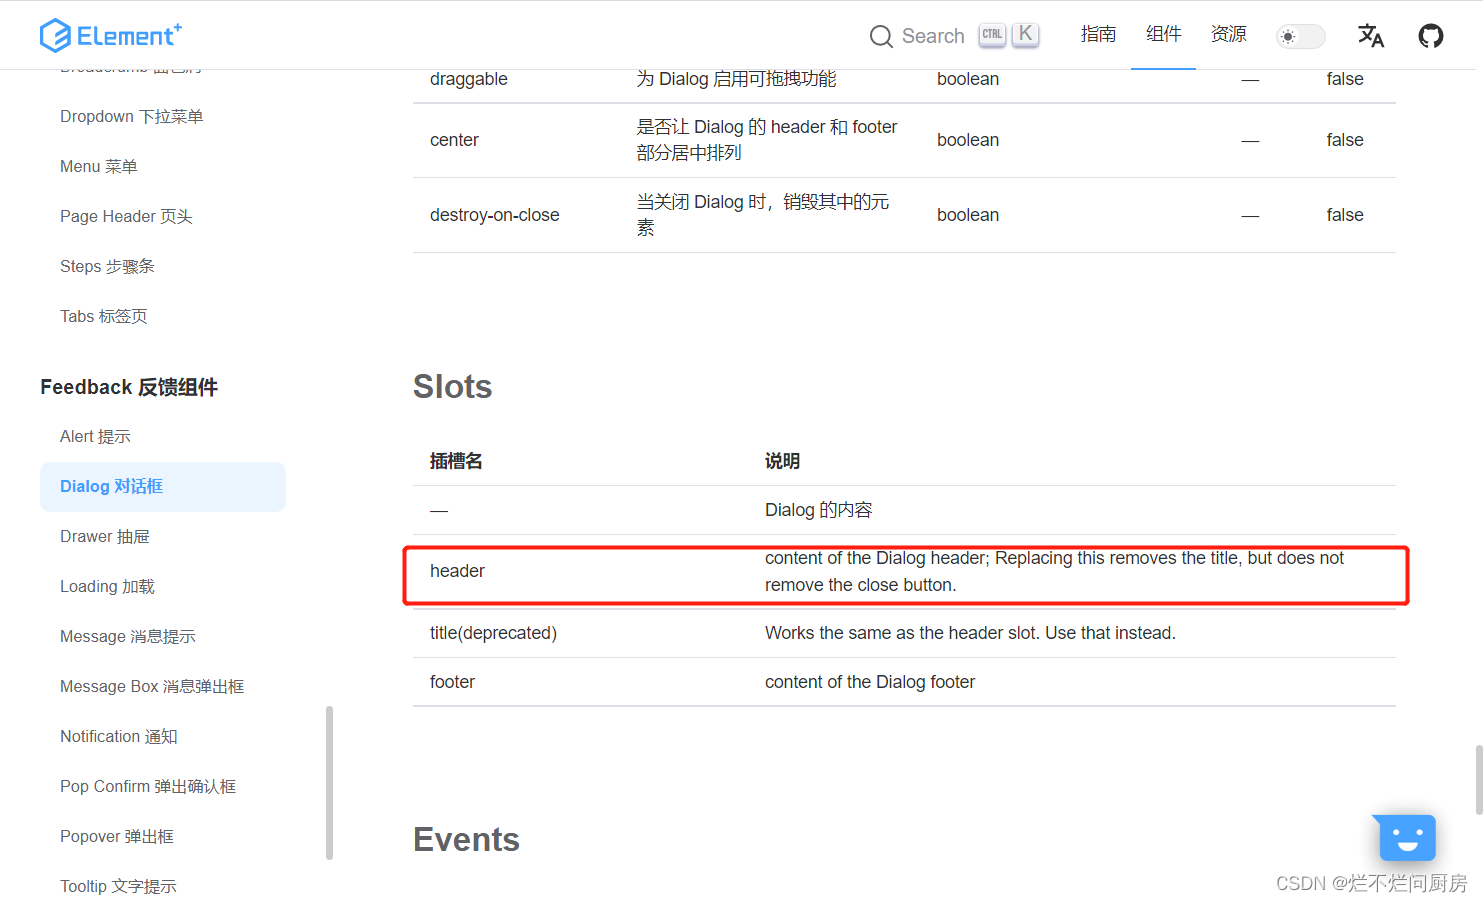Viewport: 1483px width, 902px height.
Task: Open the chat assistant widget
Action: pyautogui.click(x=1405, y=837)
